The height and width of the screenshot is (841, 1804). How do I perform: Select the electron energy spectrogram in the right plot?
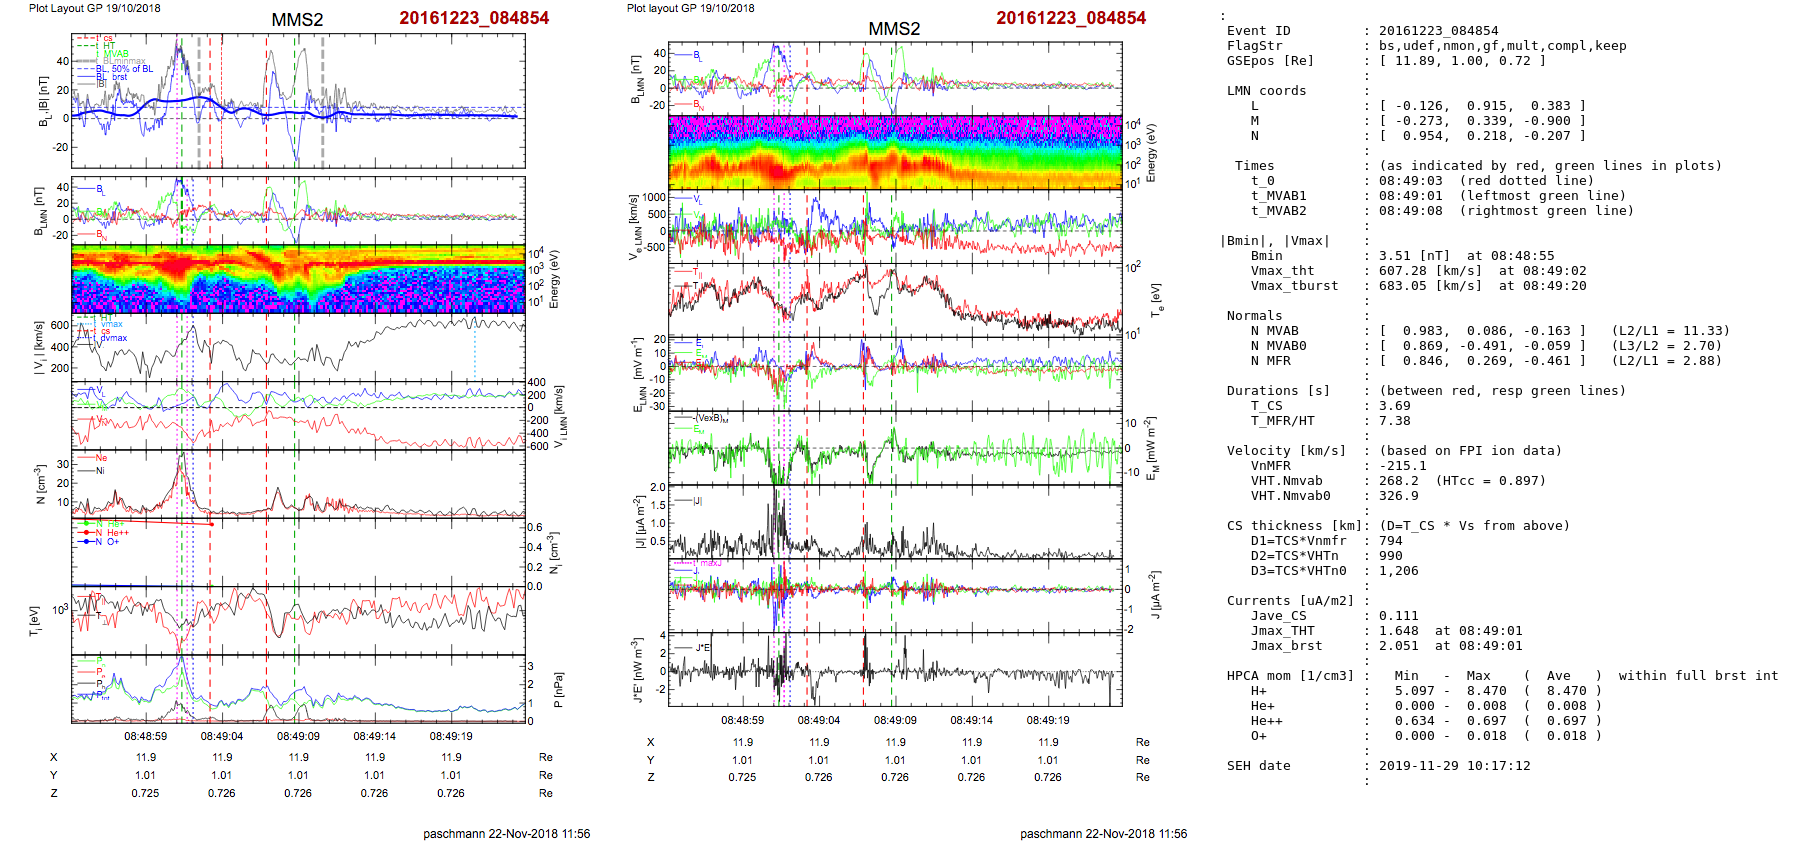point(895,152)
